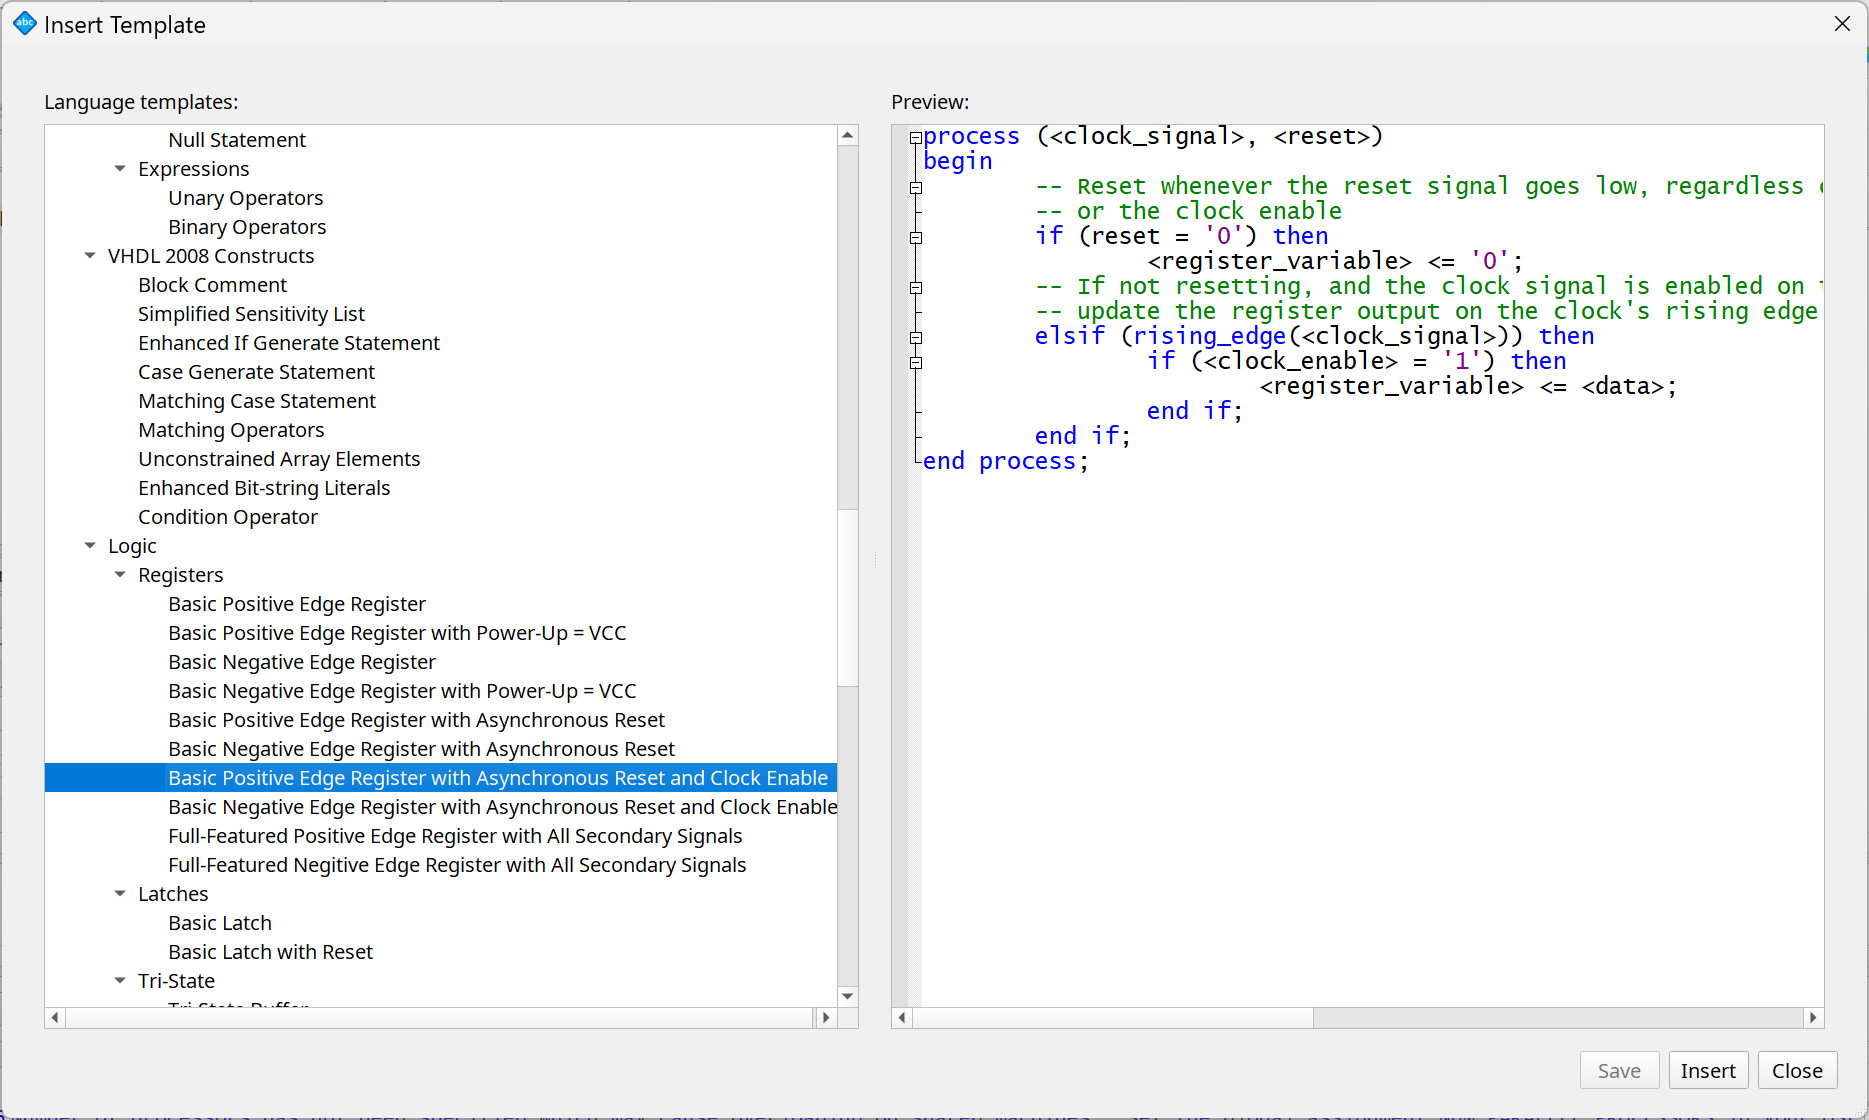Collapse the Tri-State section
This screenshot has height=1120, width=1869.
pos(120,981)
